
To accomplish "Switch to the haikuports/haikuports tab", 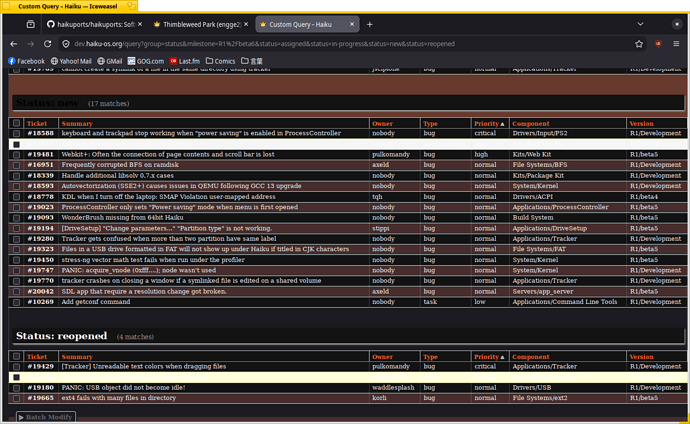I will pos(94,25).
